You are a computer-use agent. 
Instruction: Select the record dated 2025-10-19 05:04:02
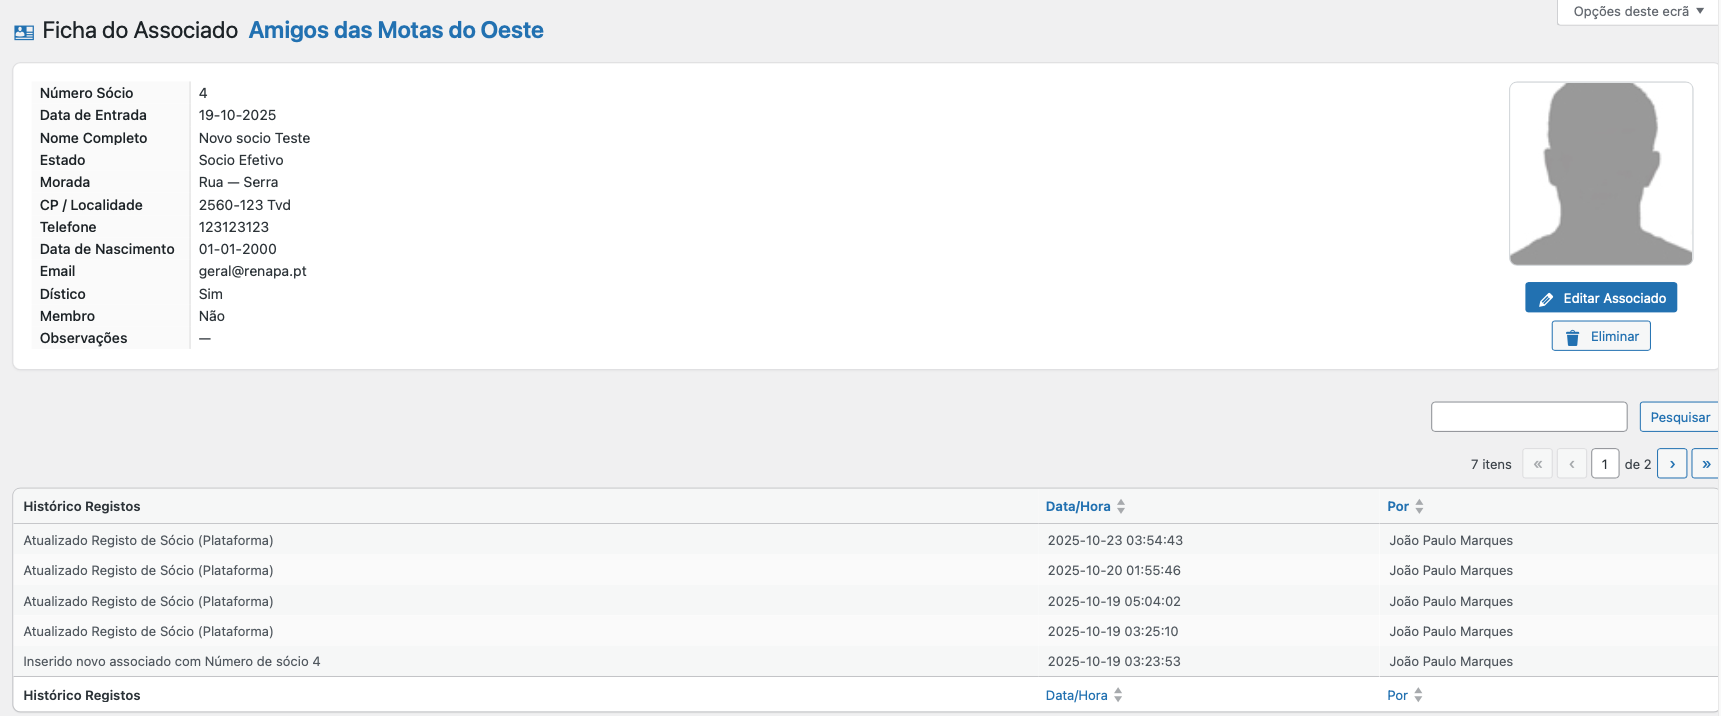pyautogui.click(x=866, y=601)
